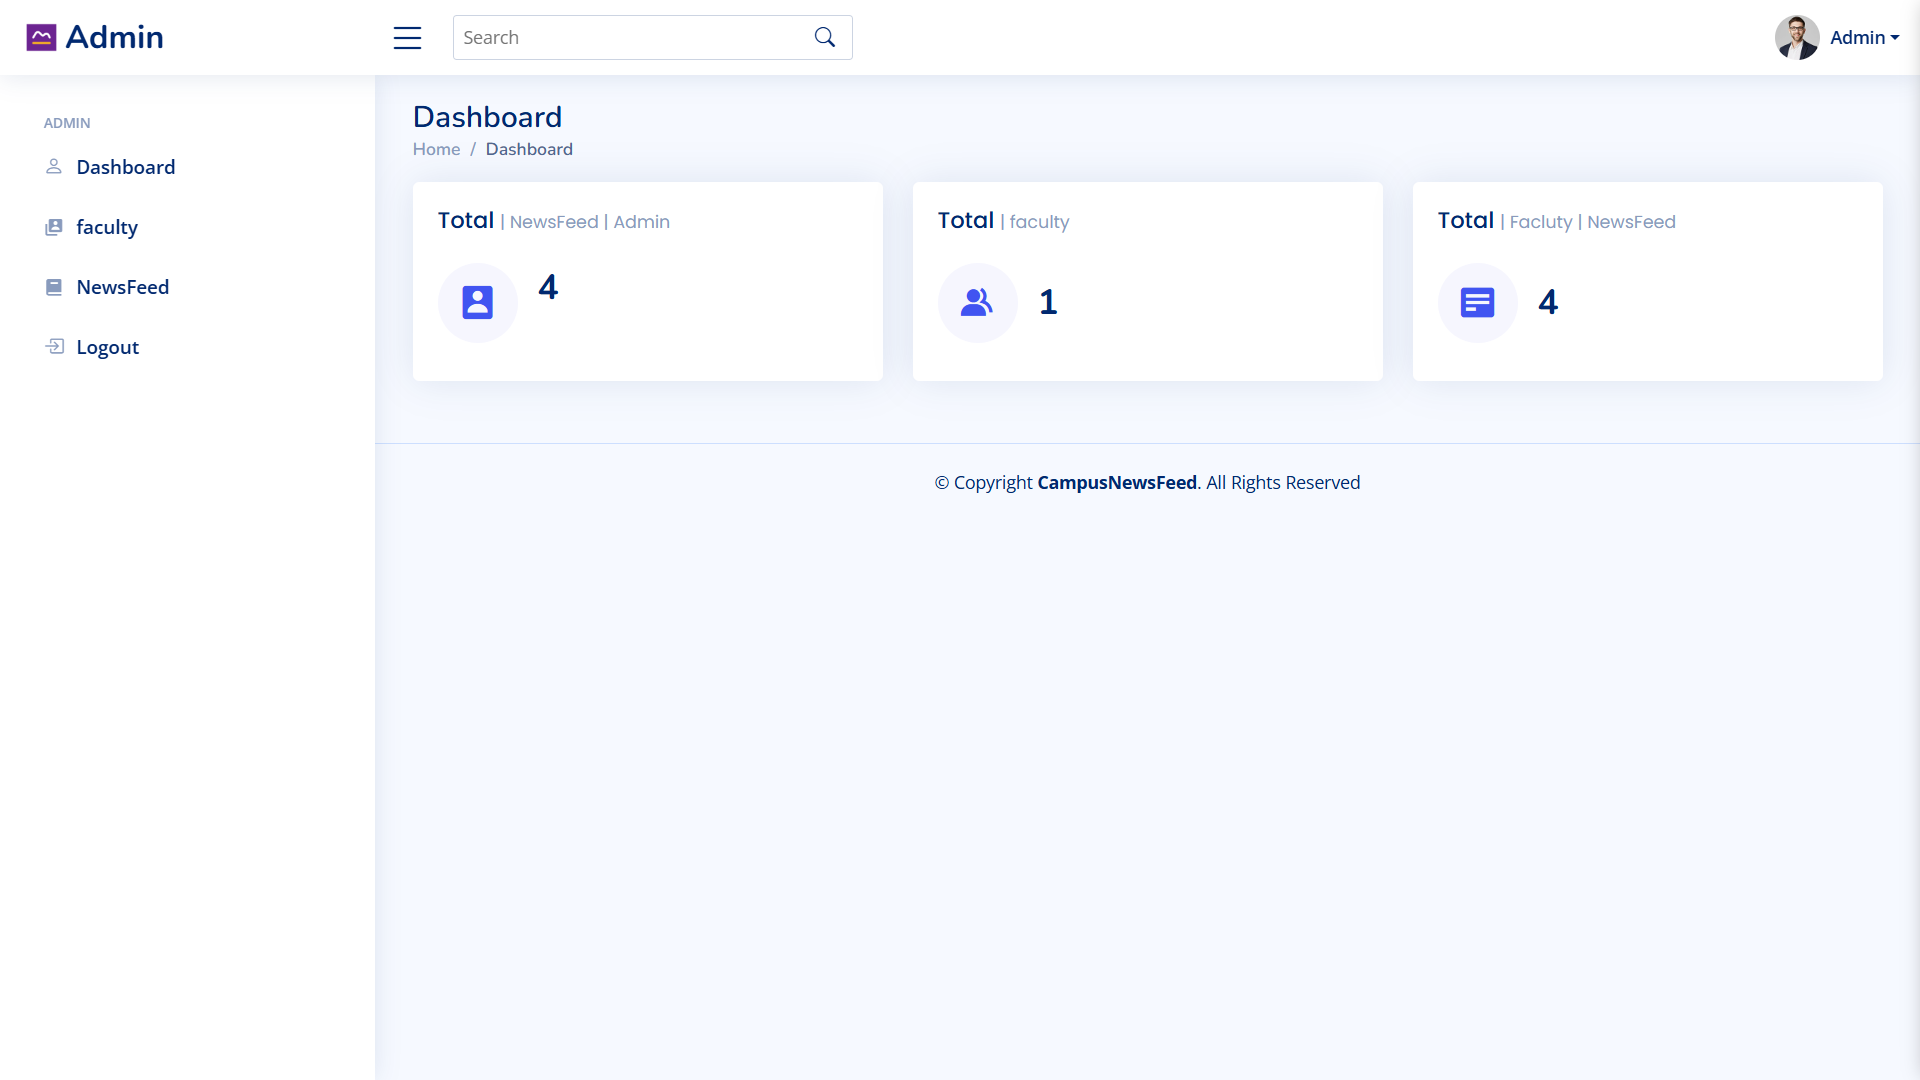Click the person badge icon on NewsFeed Admin card
Screen dimensions: 1920x1080
(477, 302)
